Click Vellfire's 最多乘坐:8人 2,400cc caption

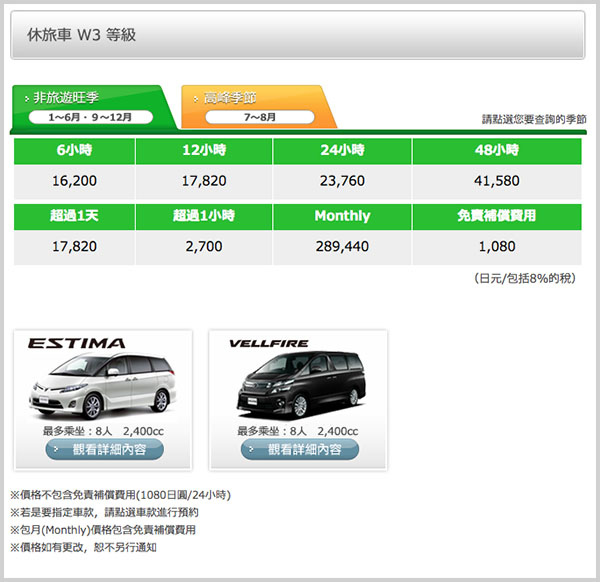tap(297, 431)
